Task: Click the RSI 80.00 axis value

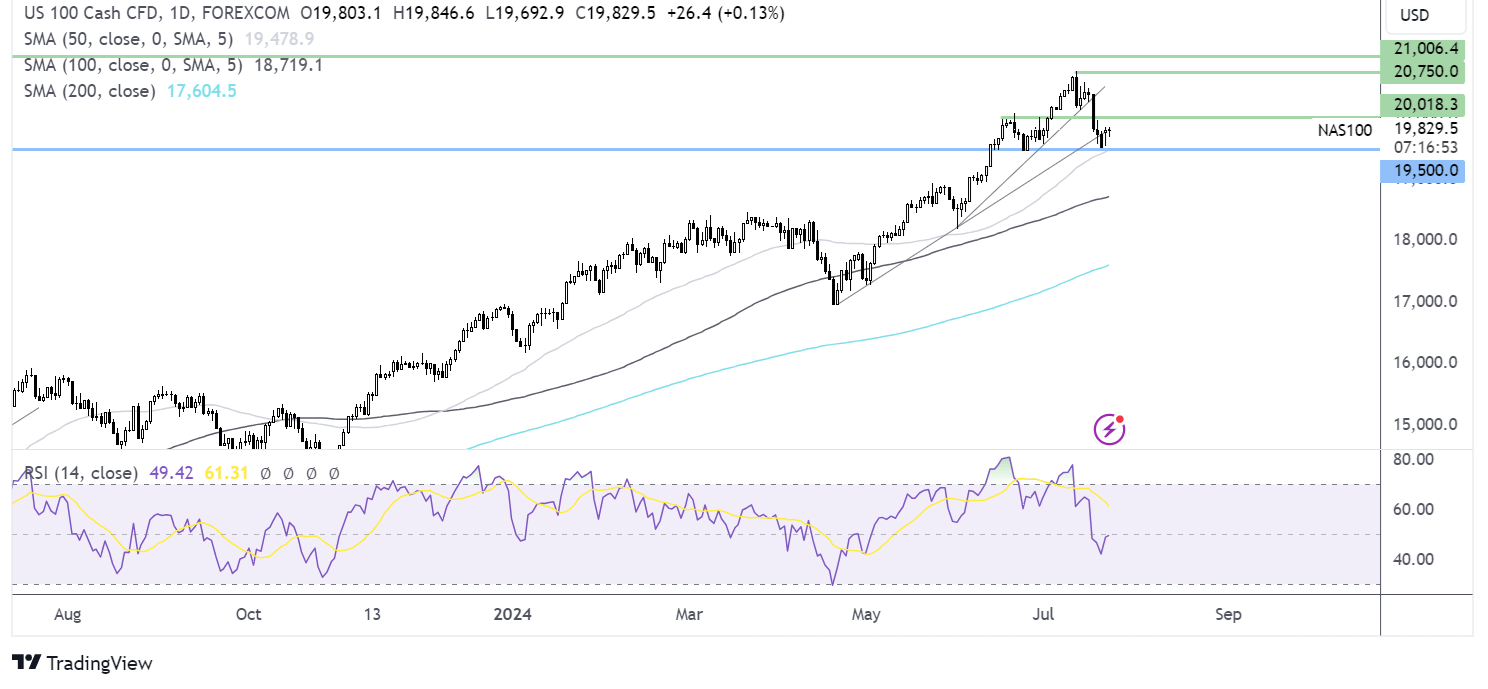Action: [x=1414, y=459]
